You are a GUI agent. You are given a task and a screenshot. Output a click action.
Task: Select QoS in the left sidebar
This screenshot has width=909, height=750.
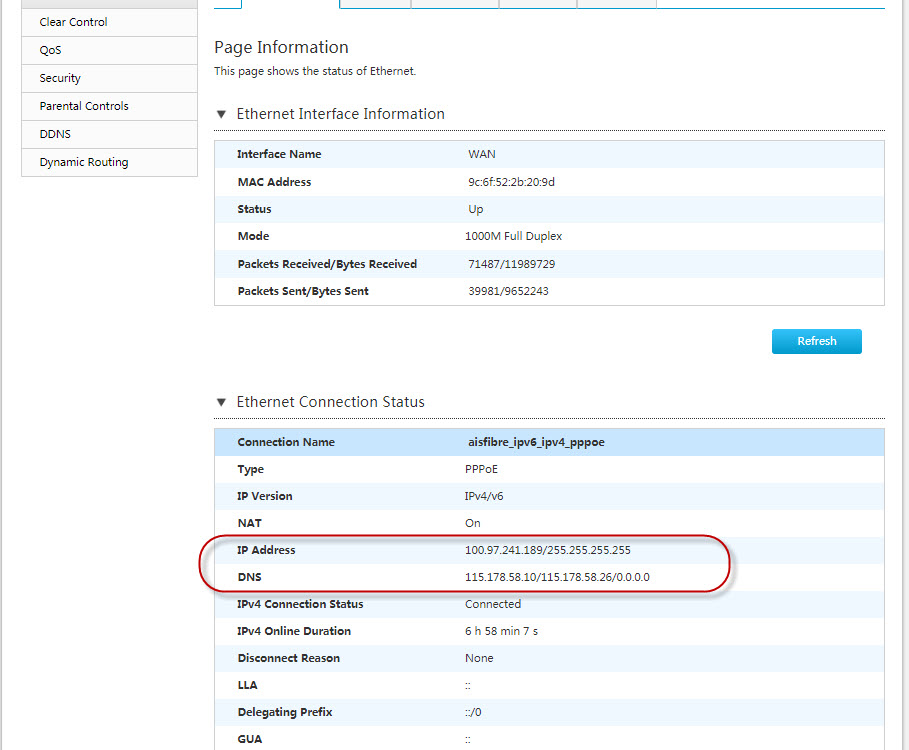(51, 50)
